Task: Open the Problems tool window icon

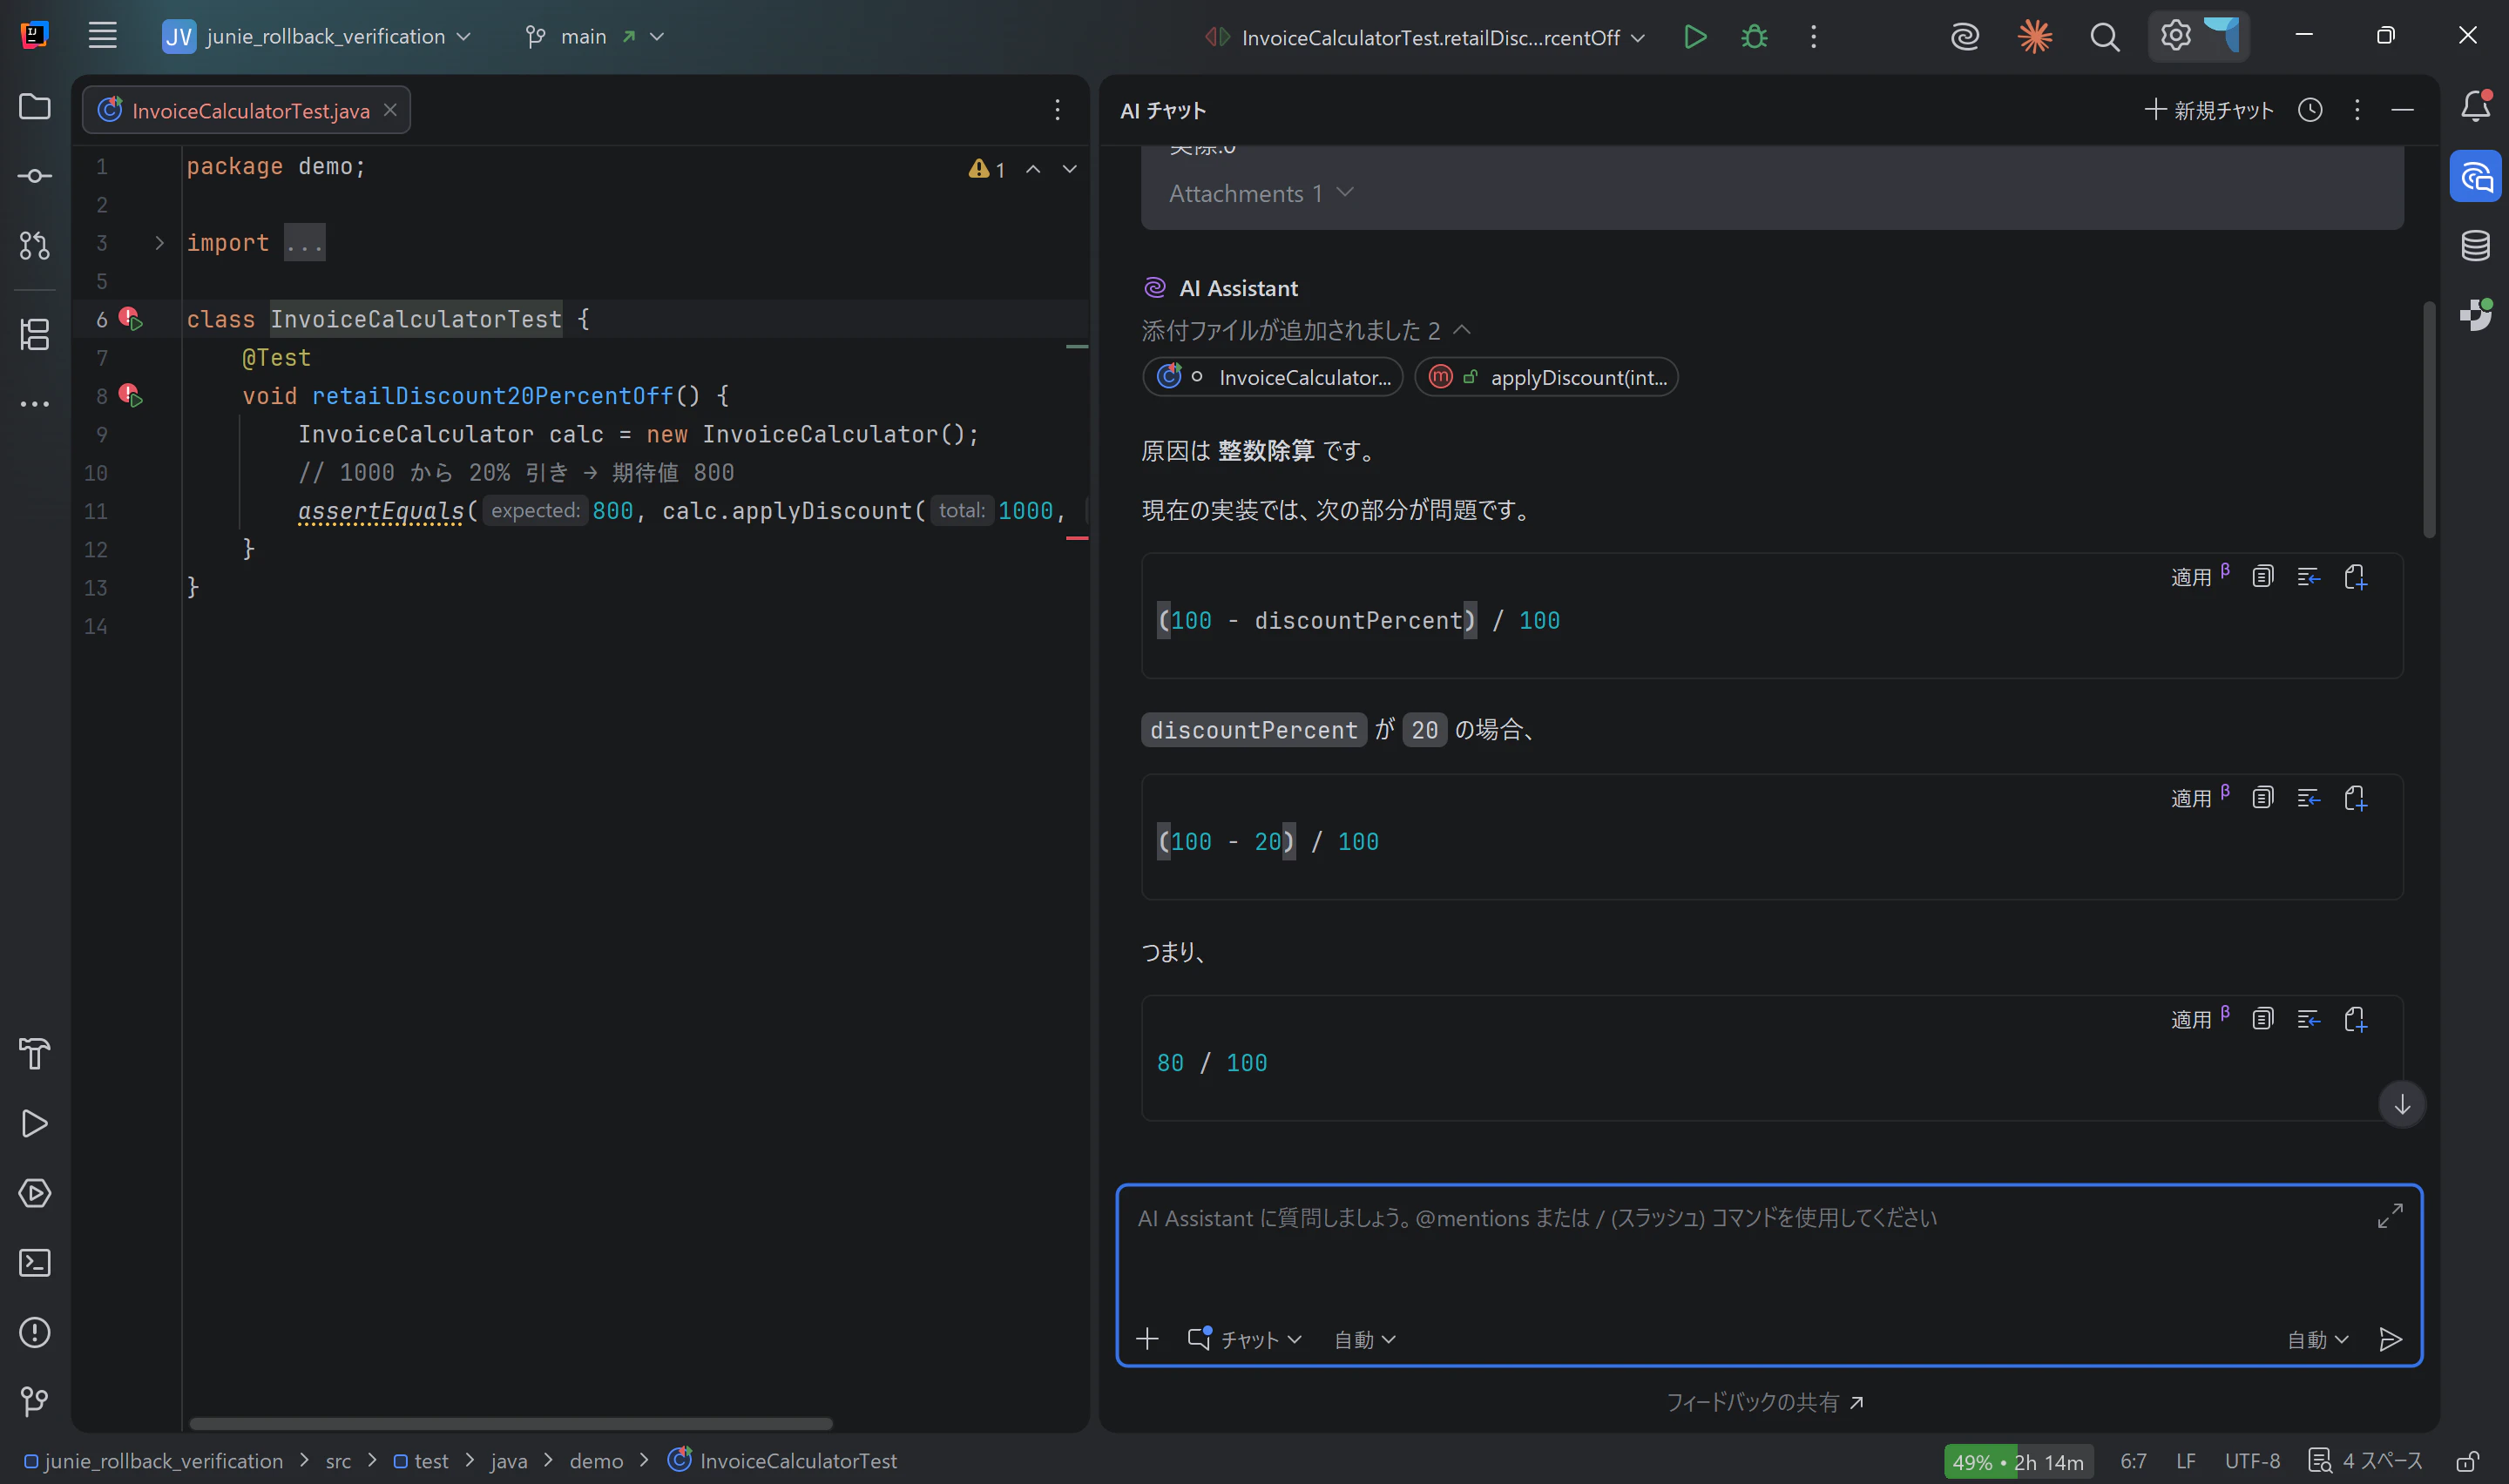Action: 35,1332
